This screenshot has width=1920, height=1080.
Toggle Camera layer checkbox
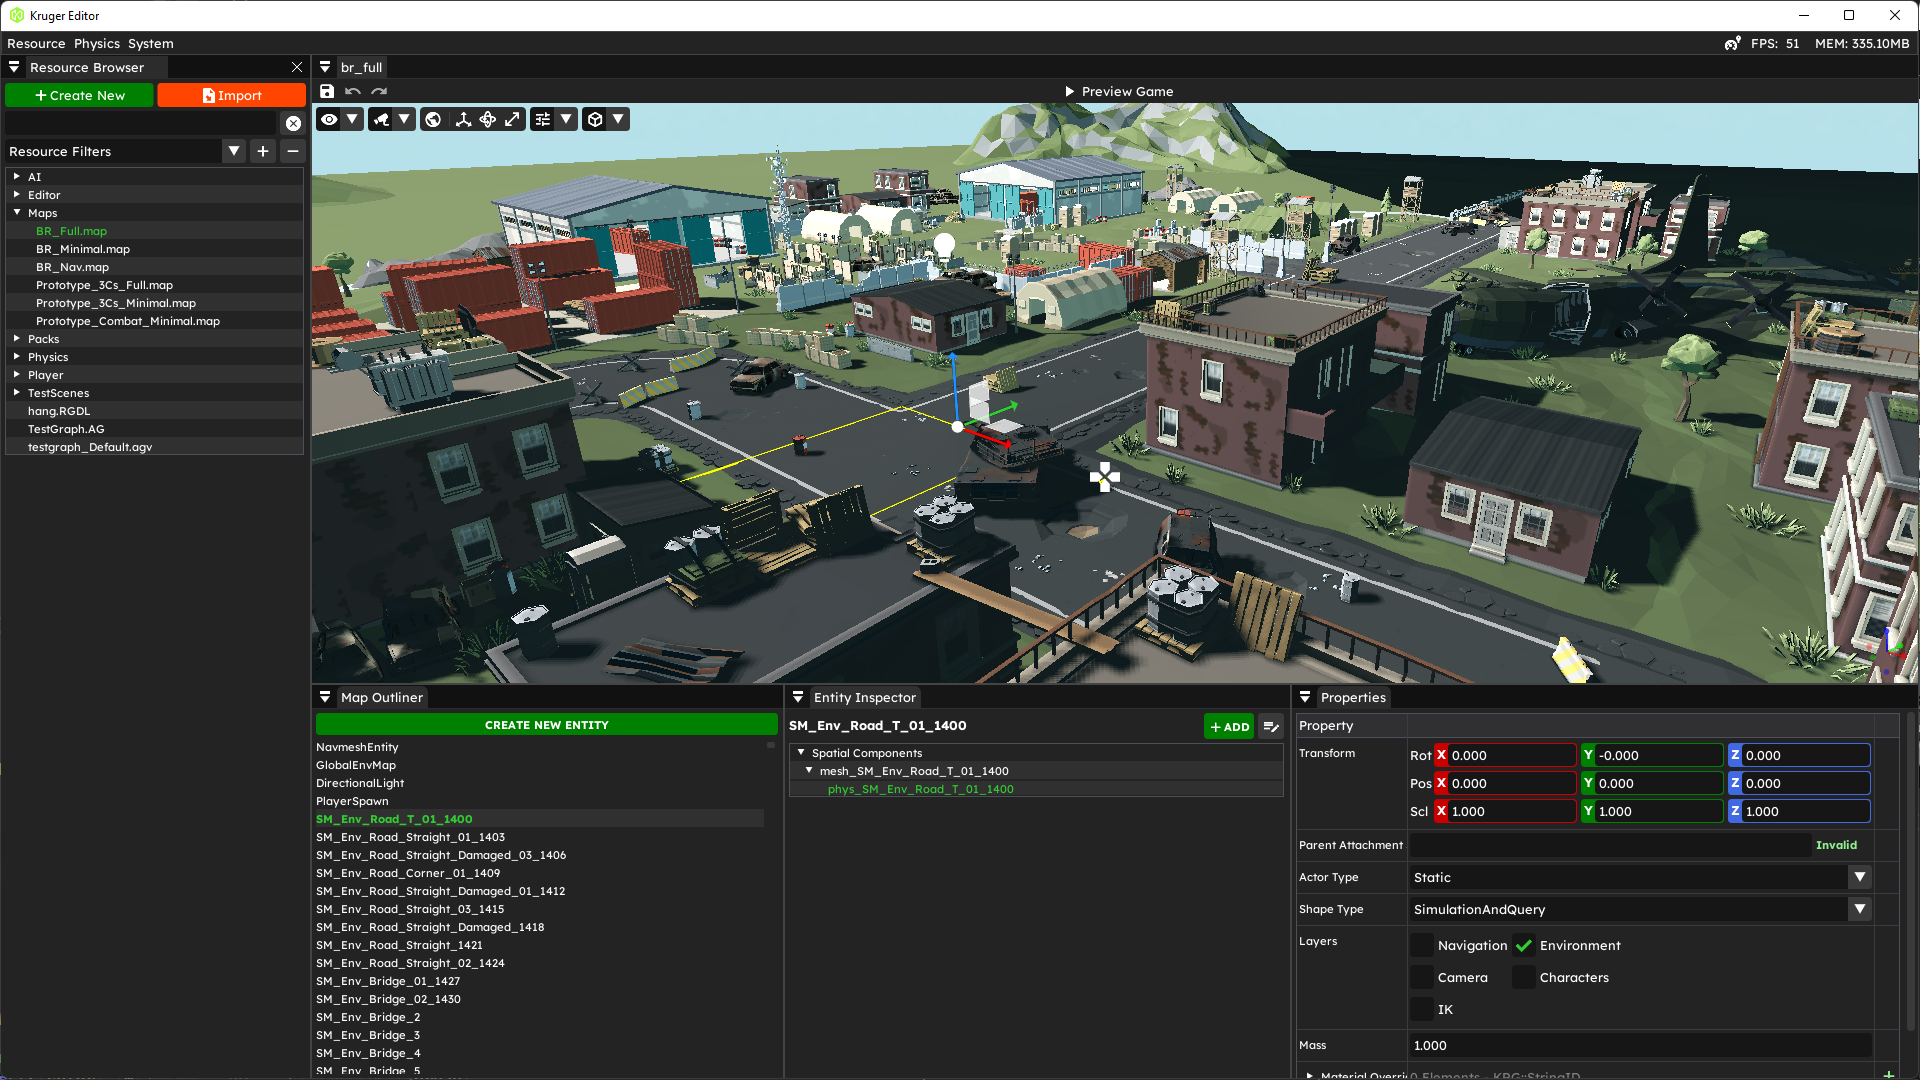(1423, 977)
